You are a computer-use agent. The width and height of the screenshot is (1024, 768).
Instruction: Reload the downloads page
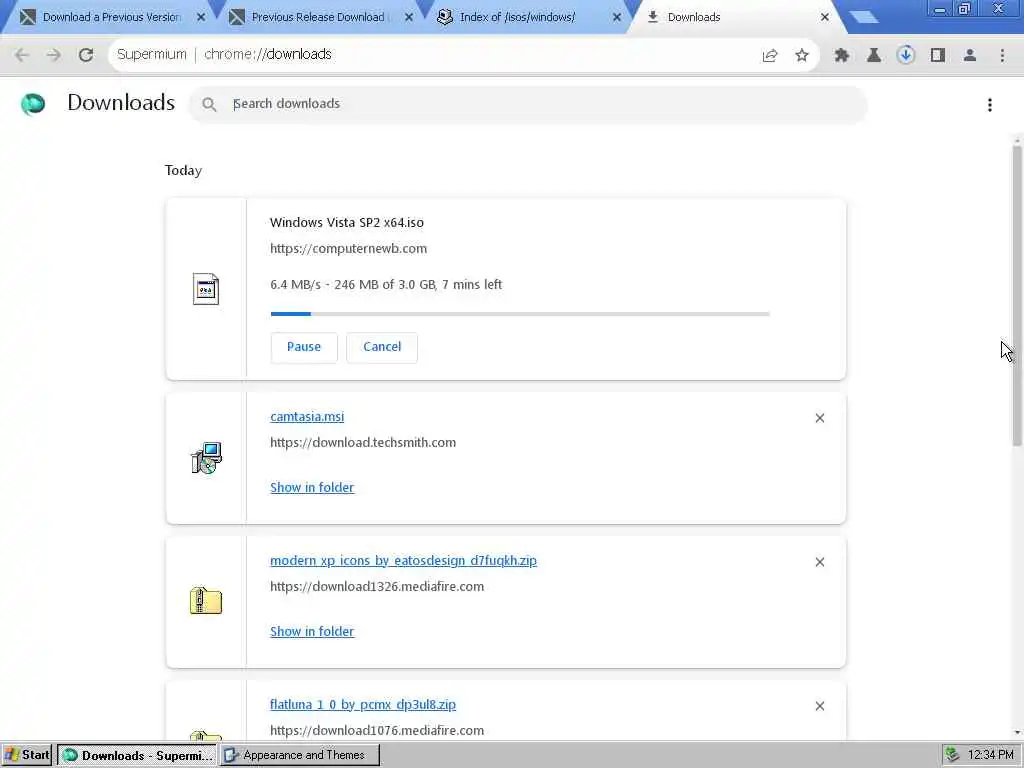[86, 55]
